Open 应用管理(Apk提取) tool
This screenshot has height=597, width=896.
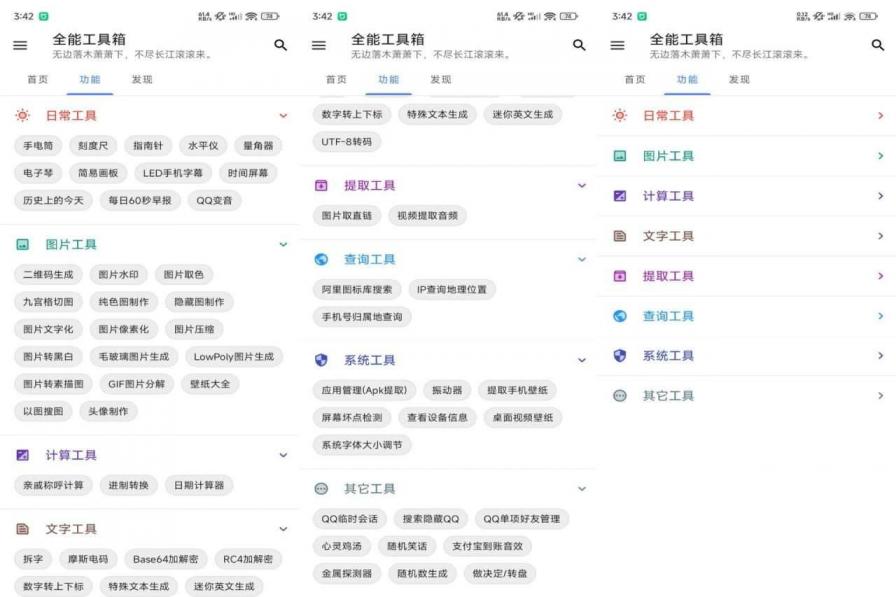pyautogui.click(x=364, y=390)
